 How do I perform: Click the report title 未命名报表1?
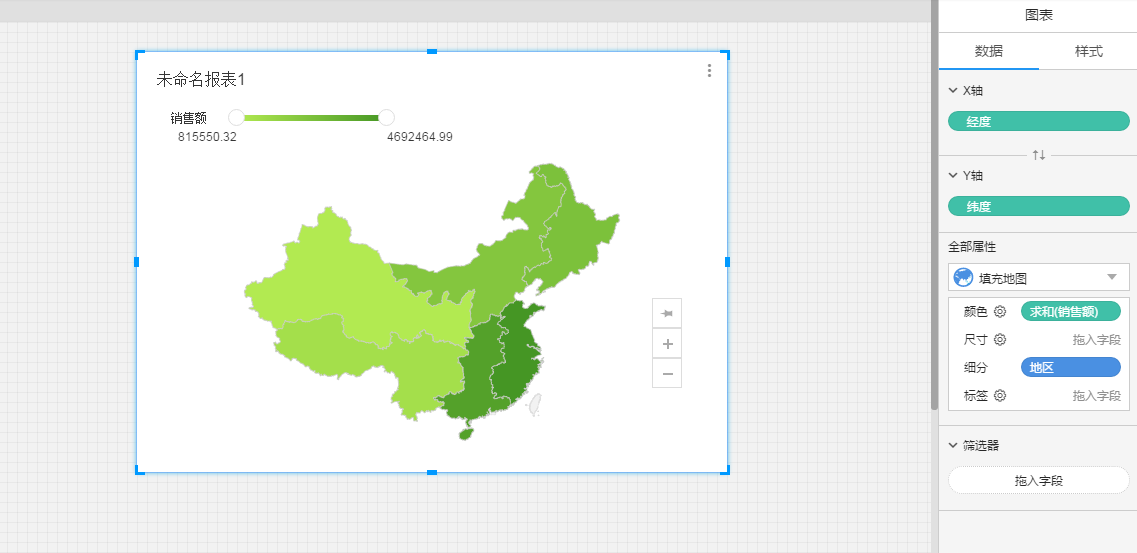pyautogui.click(x=201, y=80)
